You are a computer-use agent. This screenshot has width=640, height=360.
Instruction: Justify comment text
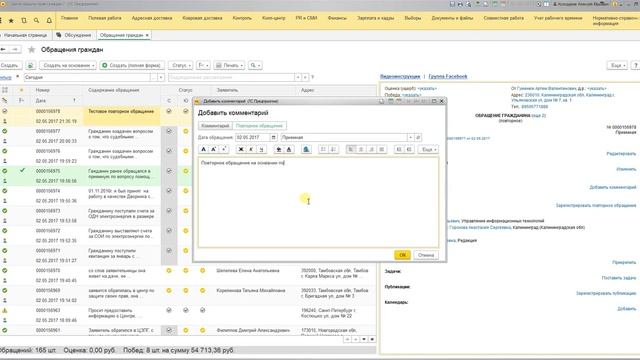[381, 149]
